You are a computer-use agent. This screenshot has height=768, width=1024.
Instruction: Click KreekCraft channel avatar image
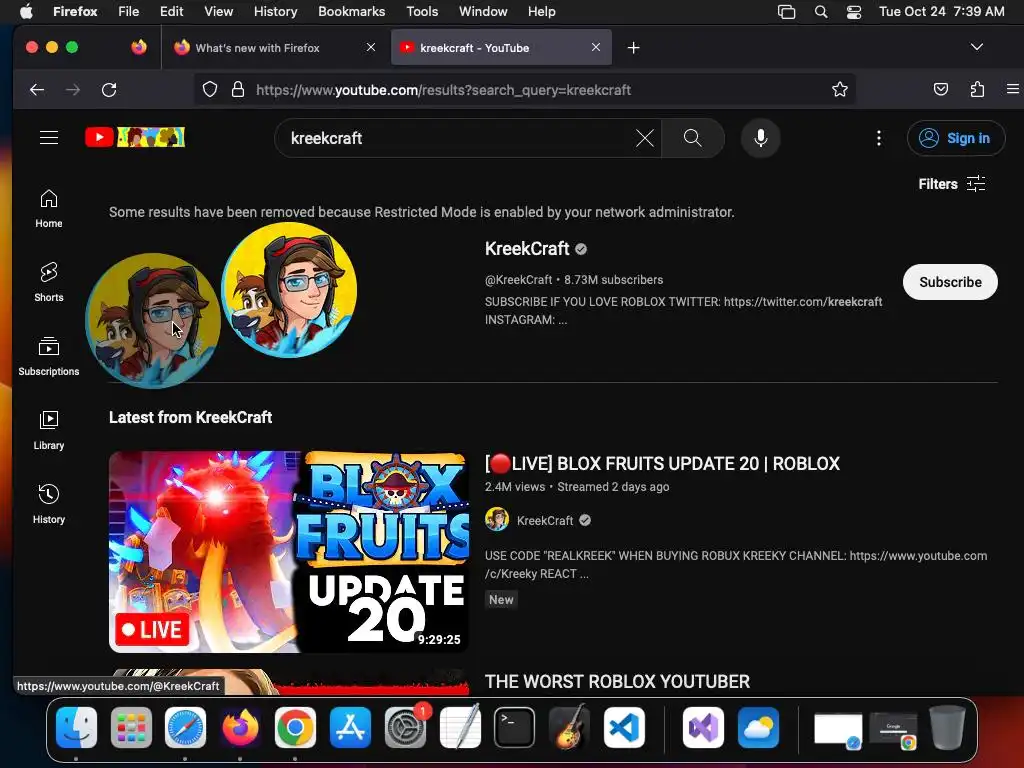point(289,290)
